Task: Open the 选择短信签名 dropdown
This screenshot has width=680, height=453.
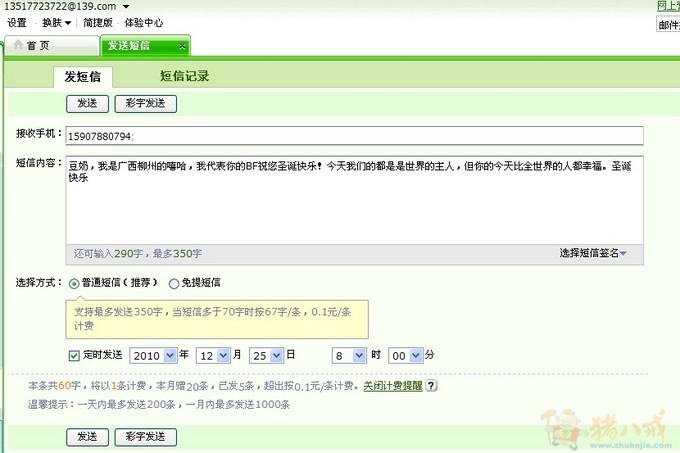Action: coord(592,253)
